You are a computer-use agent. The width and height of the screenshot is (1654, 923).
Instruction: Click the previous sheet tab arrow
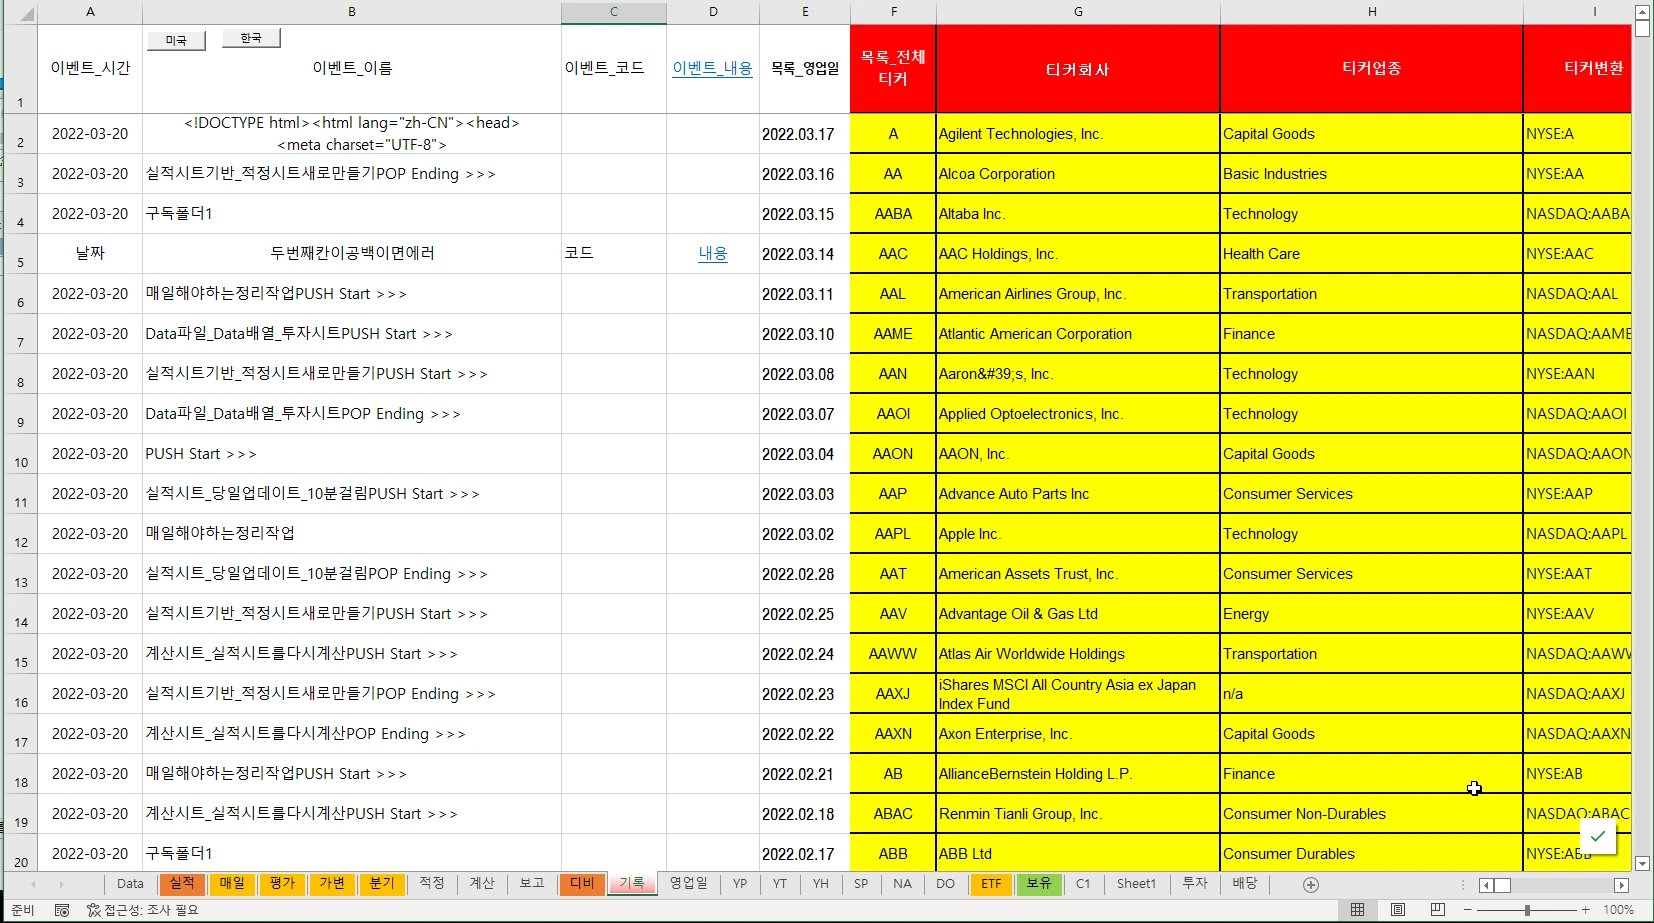click(33, 884)
